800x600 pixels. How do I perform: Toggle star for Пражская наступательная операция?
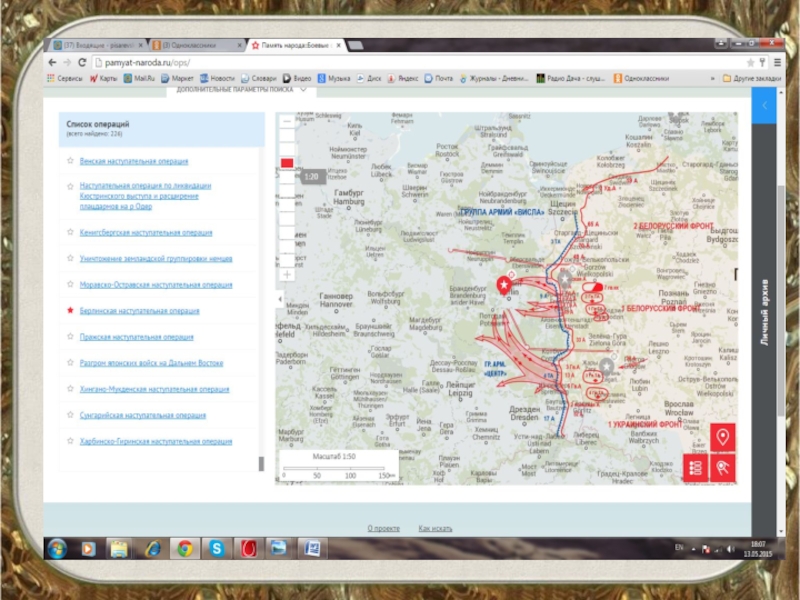coord(70,337)
